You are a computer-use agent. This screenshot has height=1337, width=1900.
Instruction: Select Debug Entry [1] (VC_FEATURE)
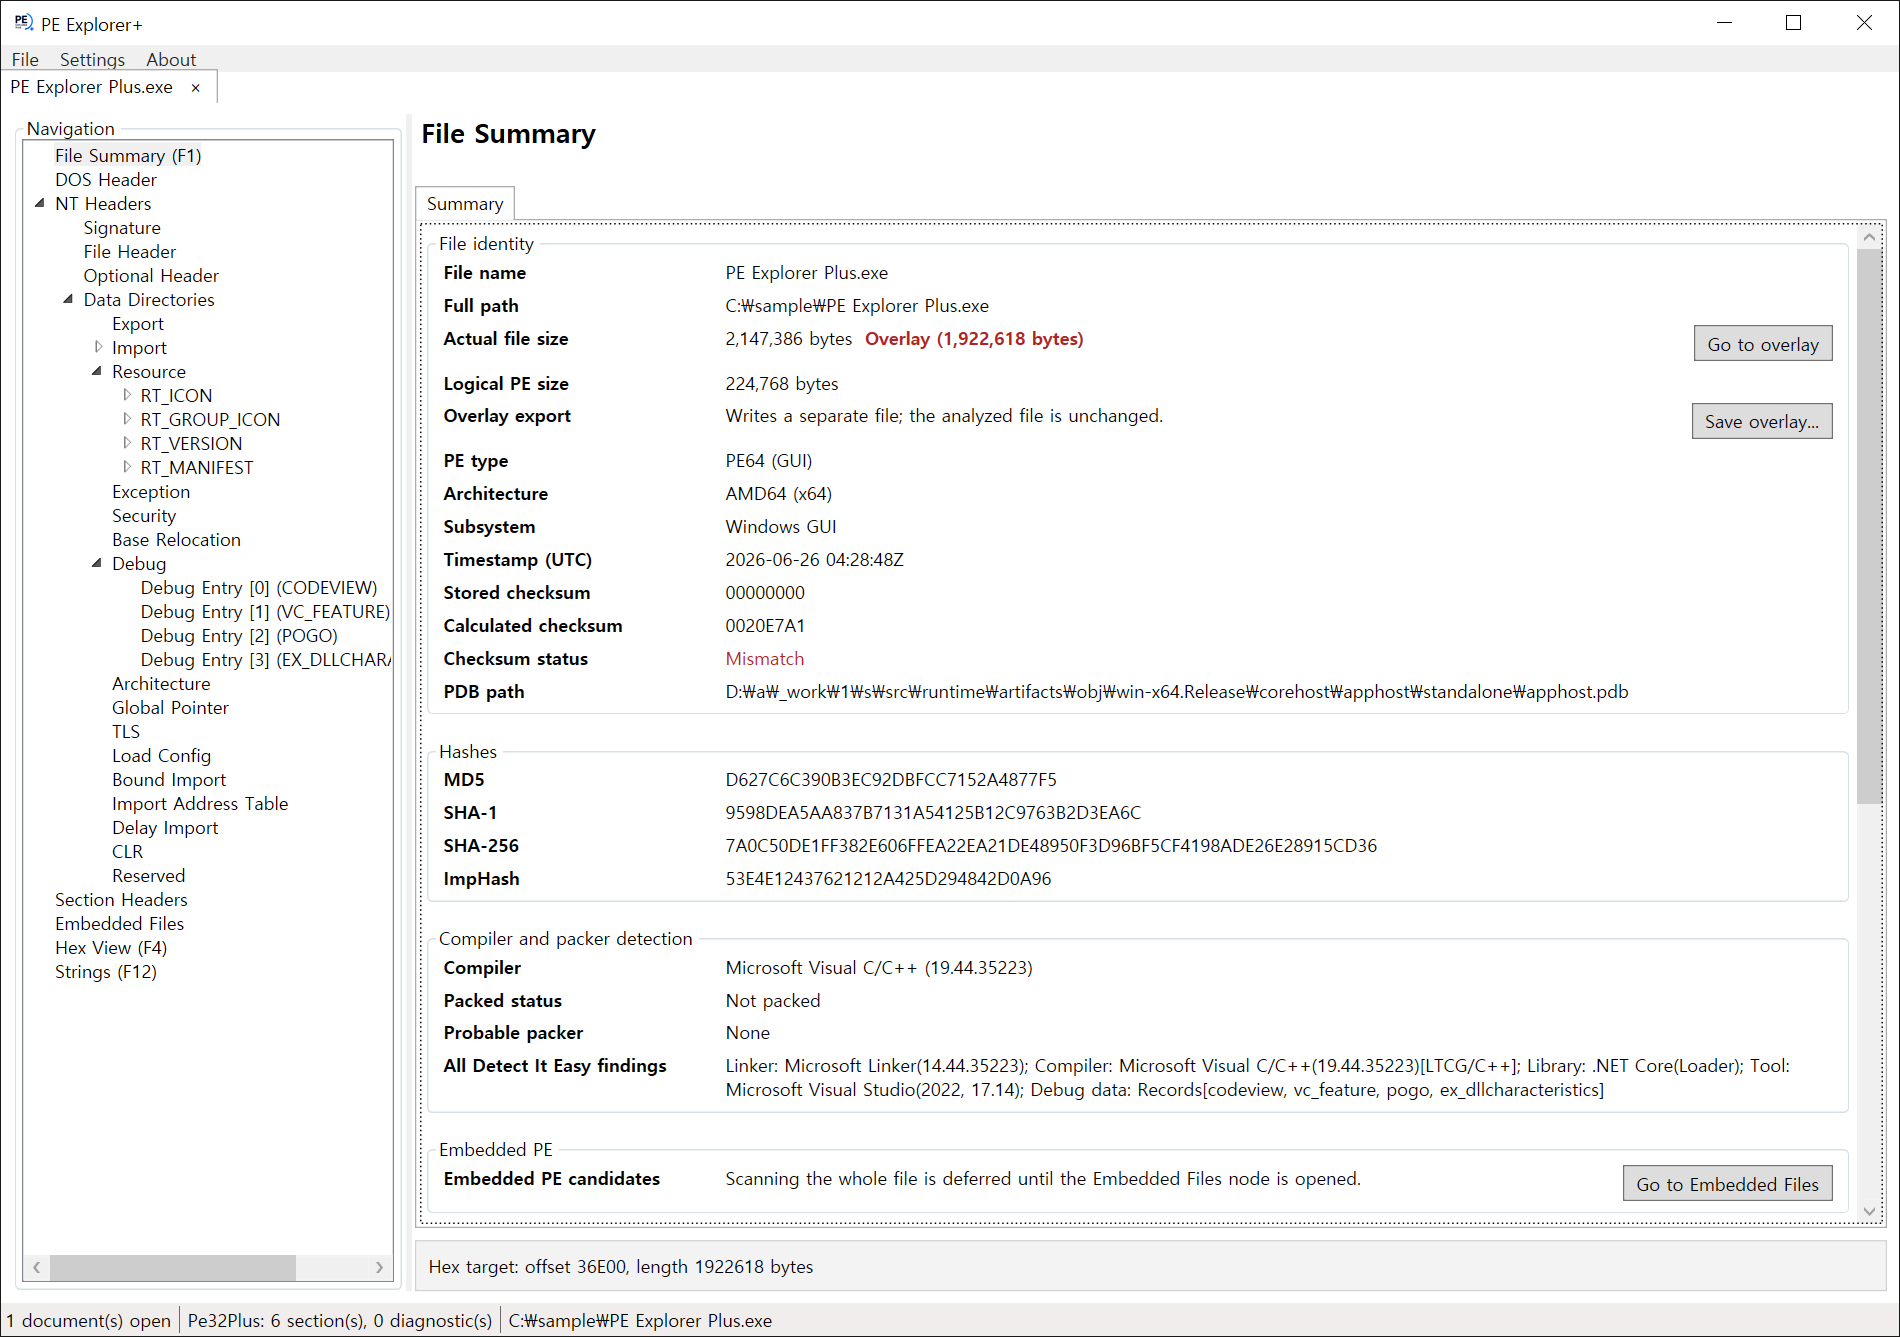point(265,612)
